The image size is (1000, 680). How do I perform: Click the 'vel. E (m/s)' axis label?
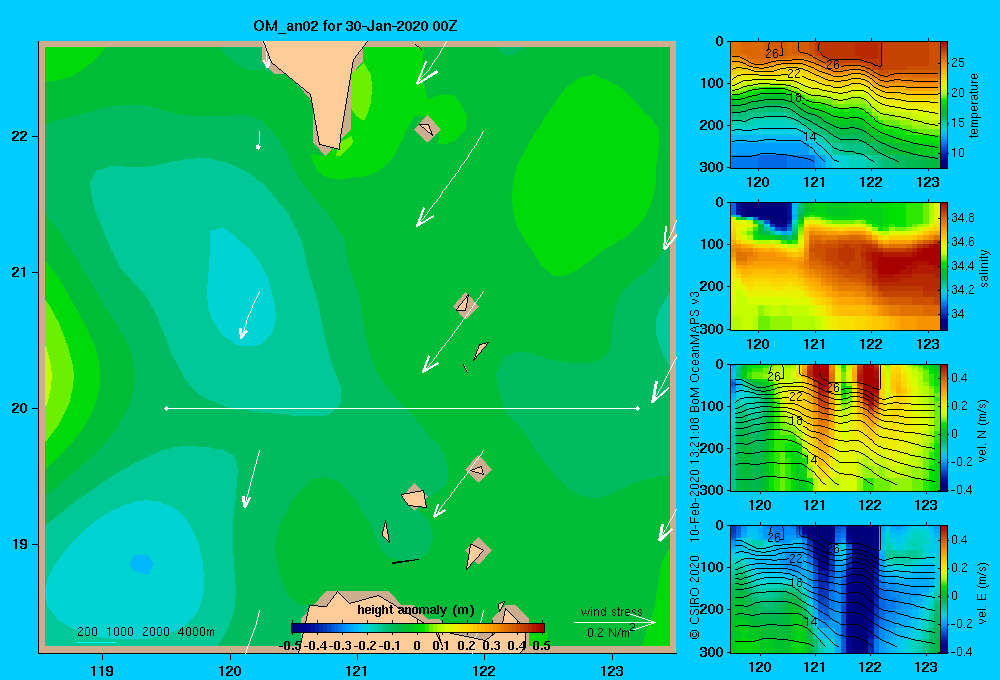pyautogui.click(x=983, y=593)
